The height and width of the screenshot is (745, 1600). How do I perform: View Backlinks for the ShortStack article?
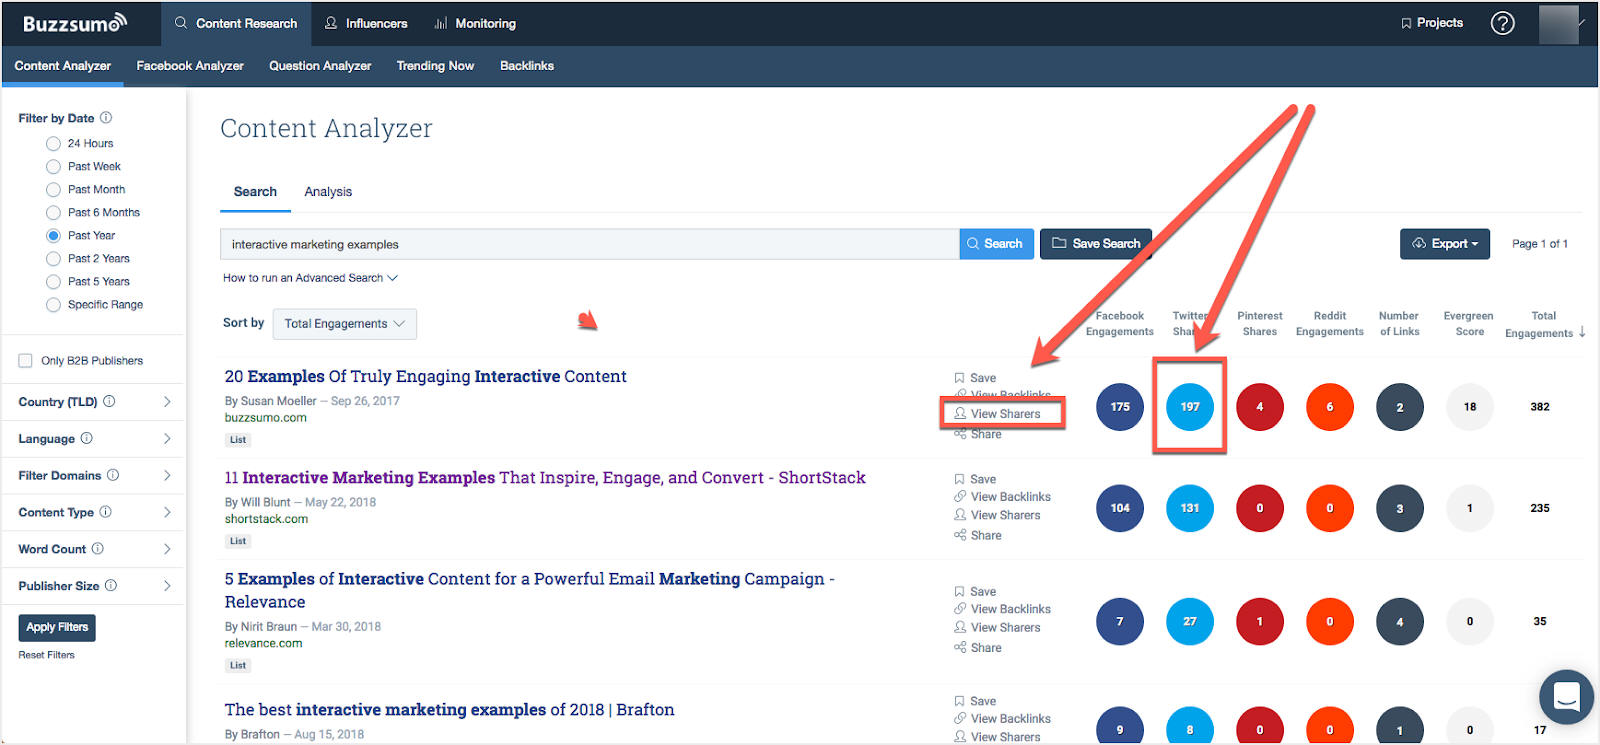pos(1002,496)
